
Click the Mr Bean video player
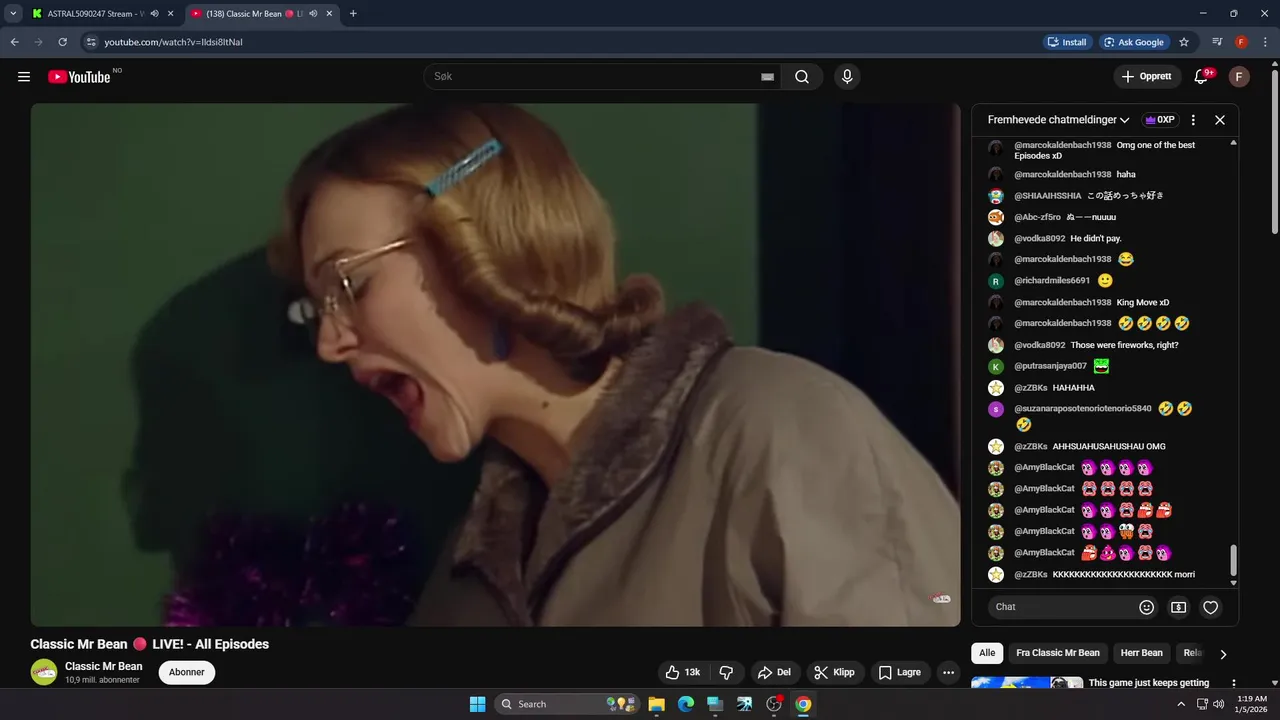click(x=495, y=365)
